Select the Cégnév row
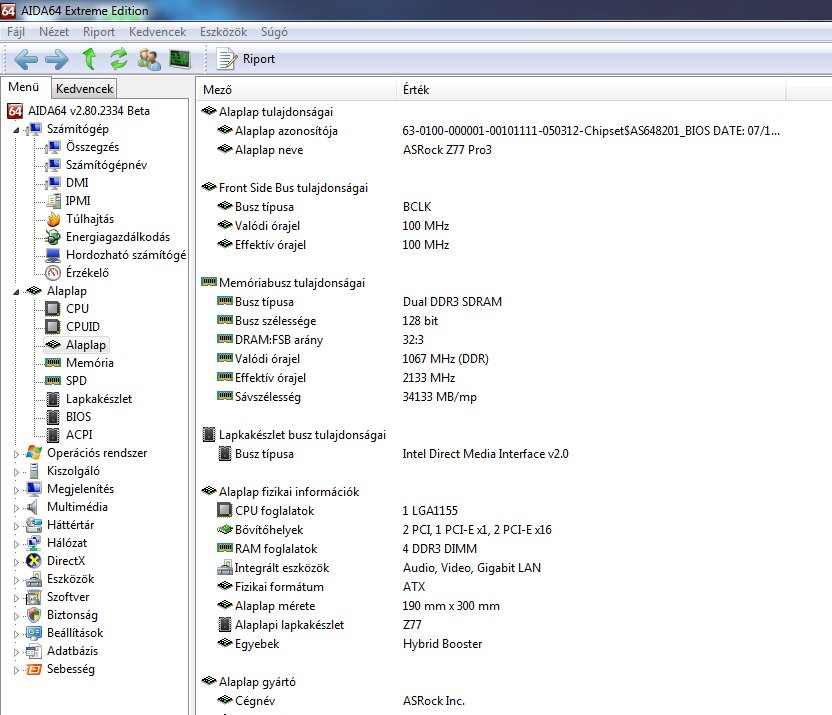Image resolution: width=832 pixels, height=715 pixels. click(x=490, y=701)
